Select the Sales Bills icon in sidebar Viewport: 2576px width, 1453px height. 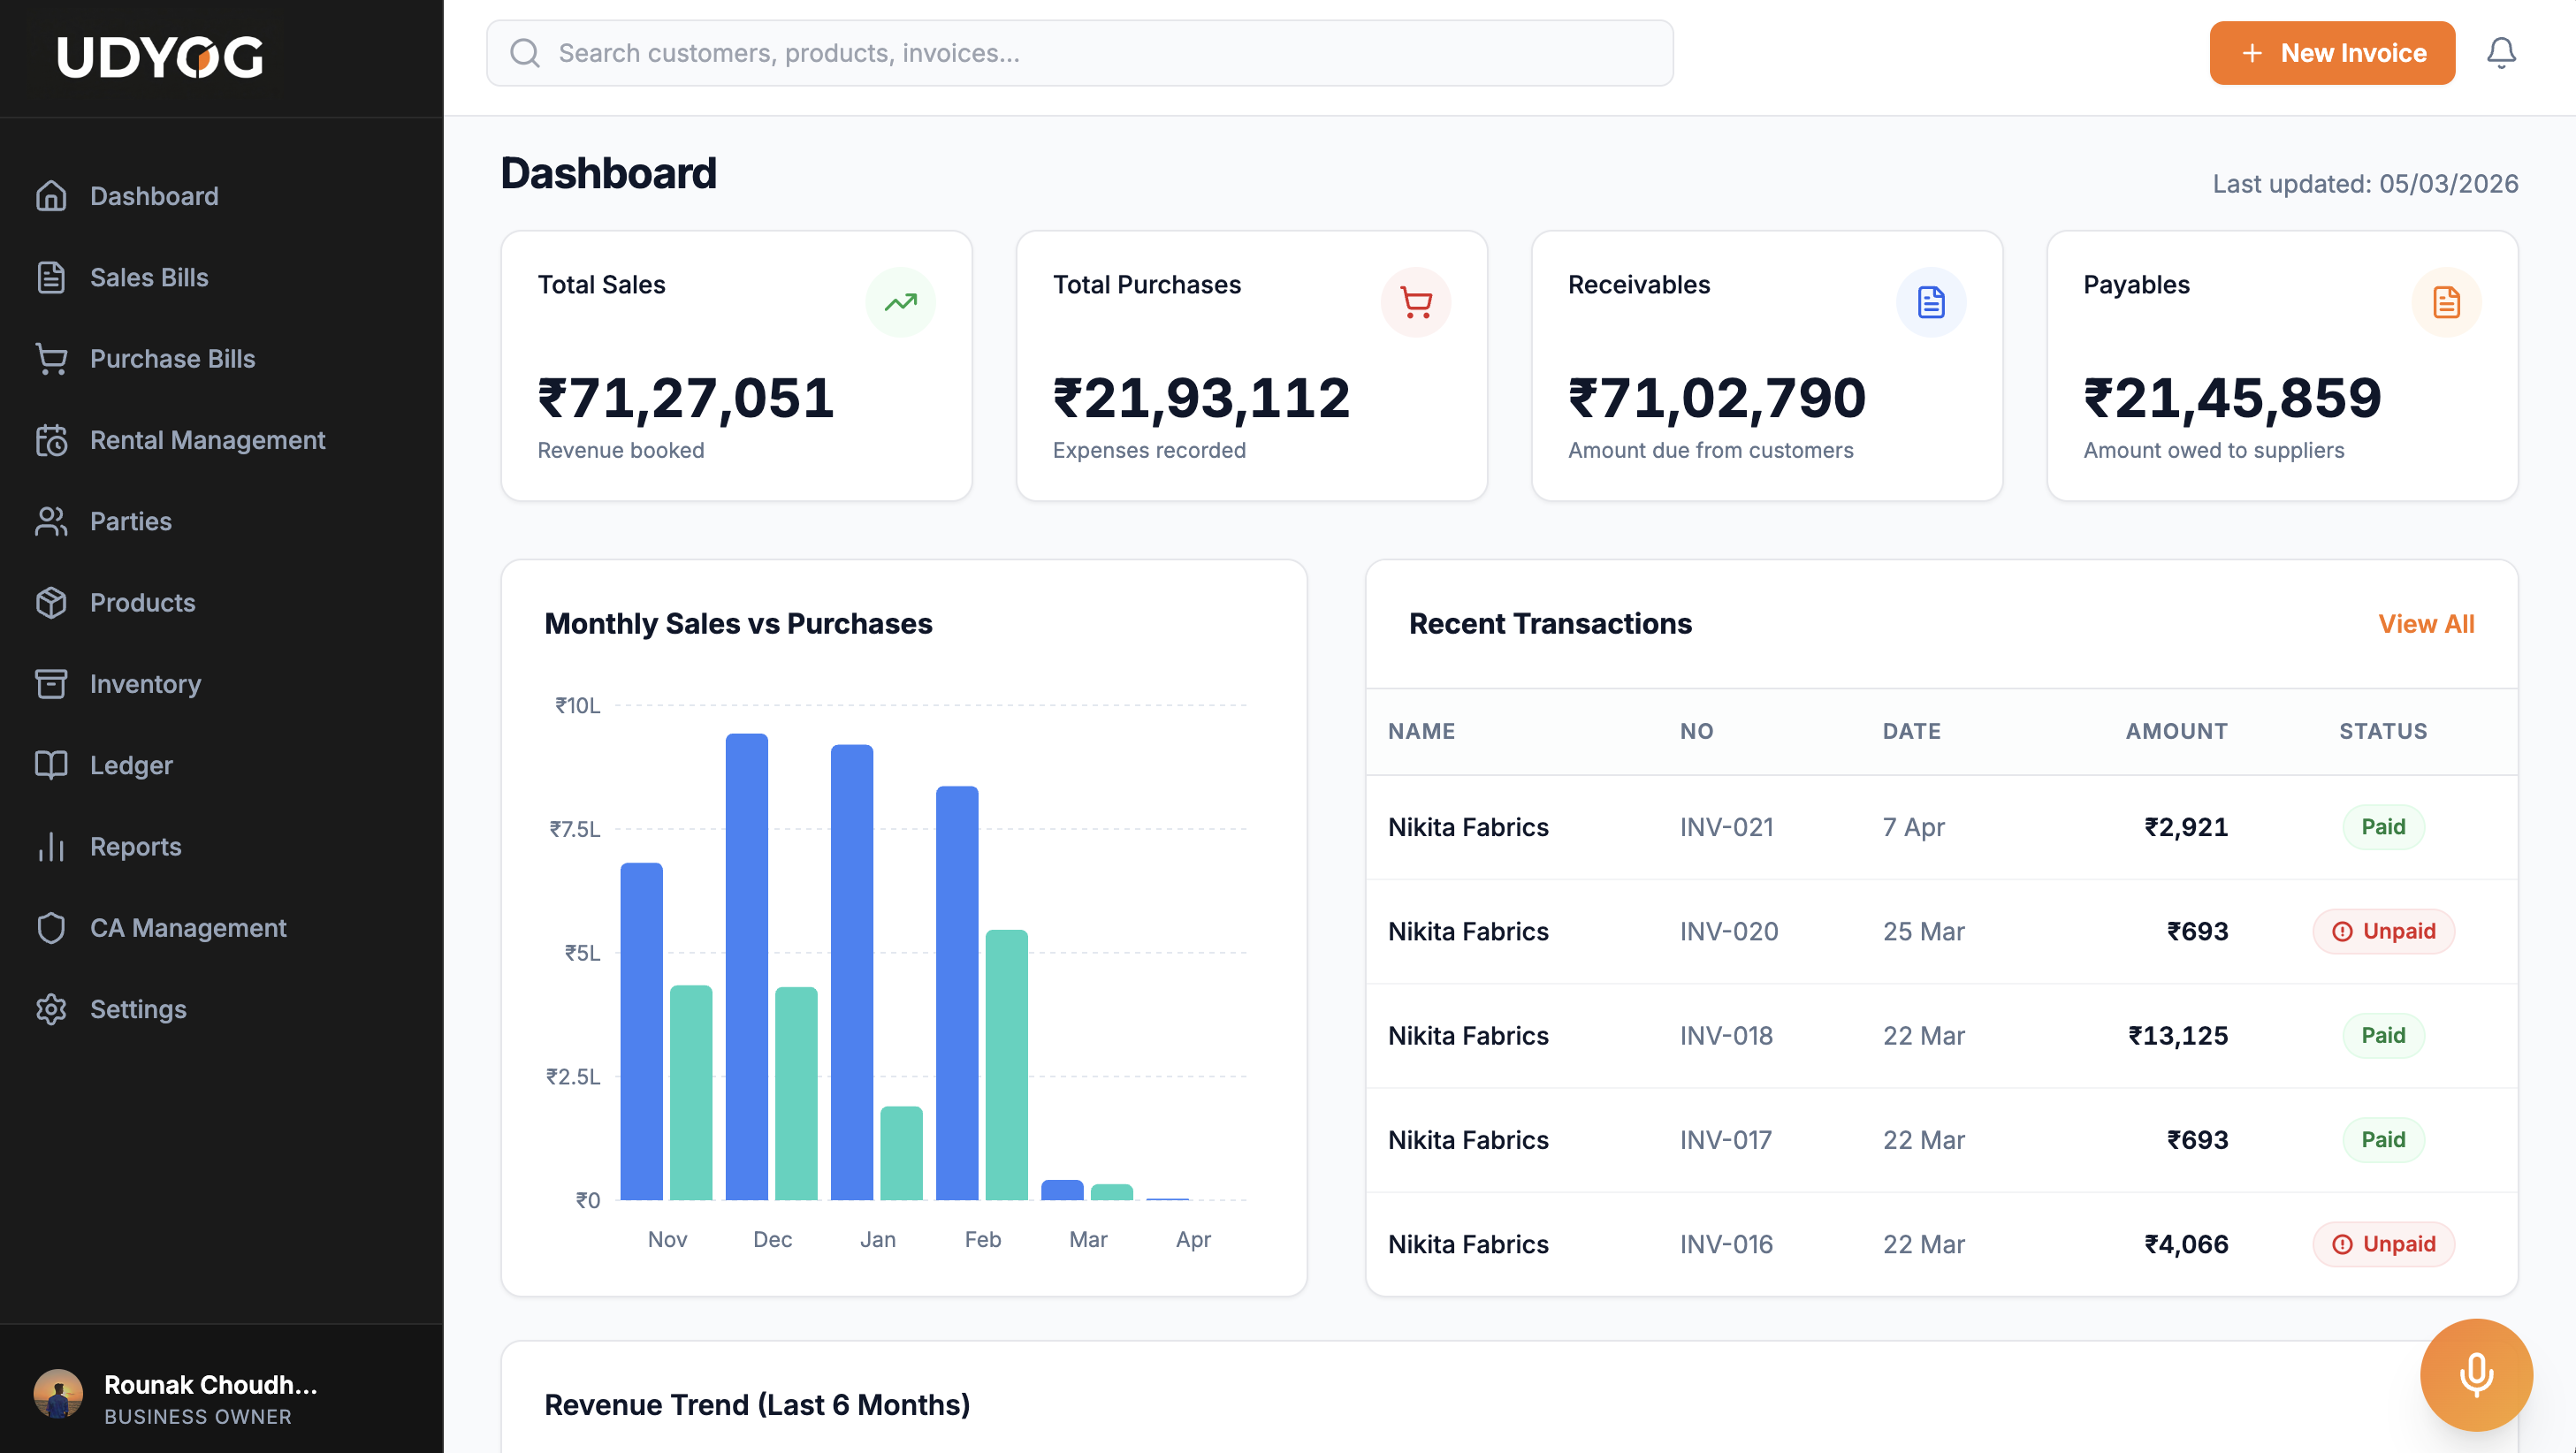pyautogui.click(x=52, y=277)
